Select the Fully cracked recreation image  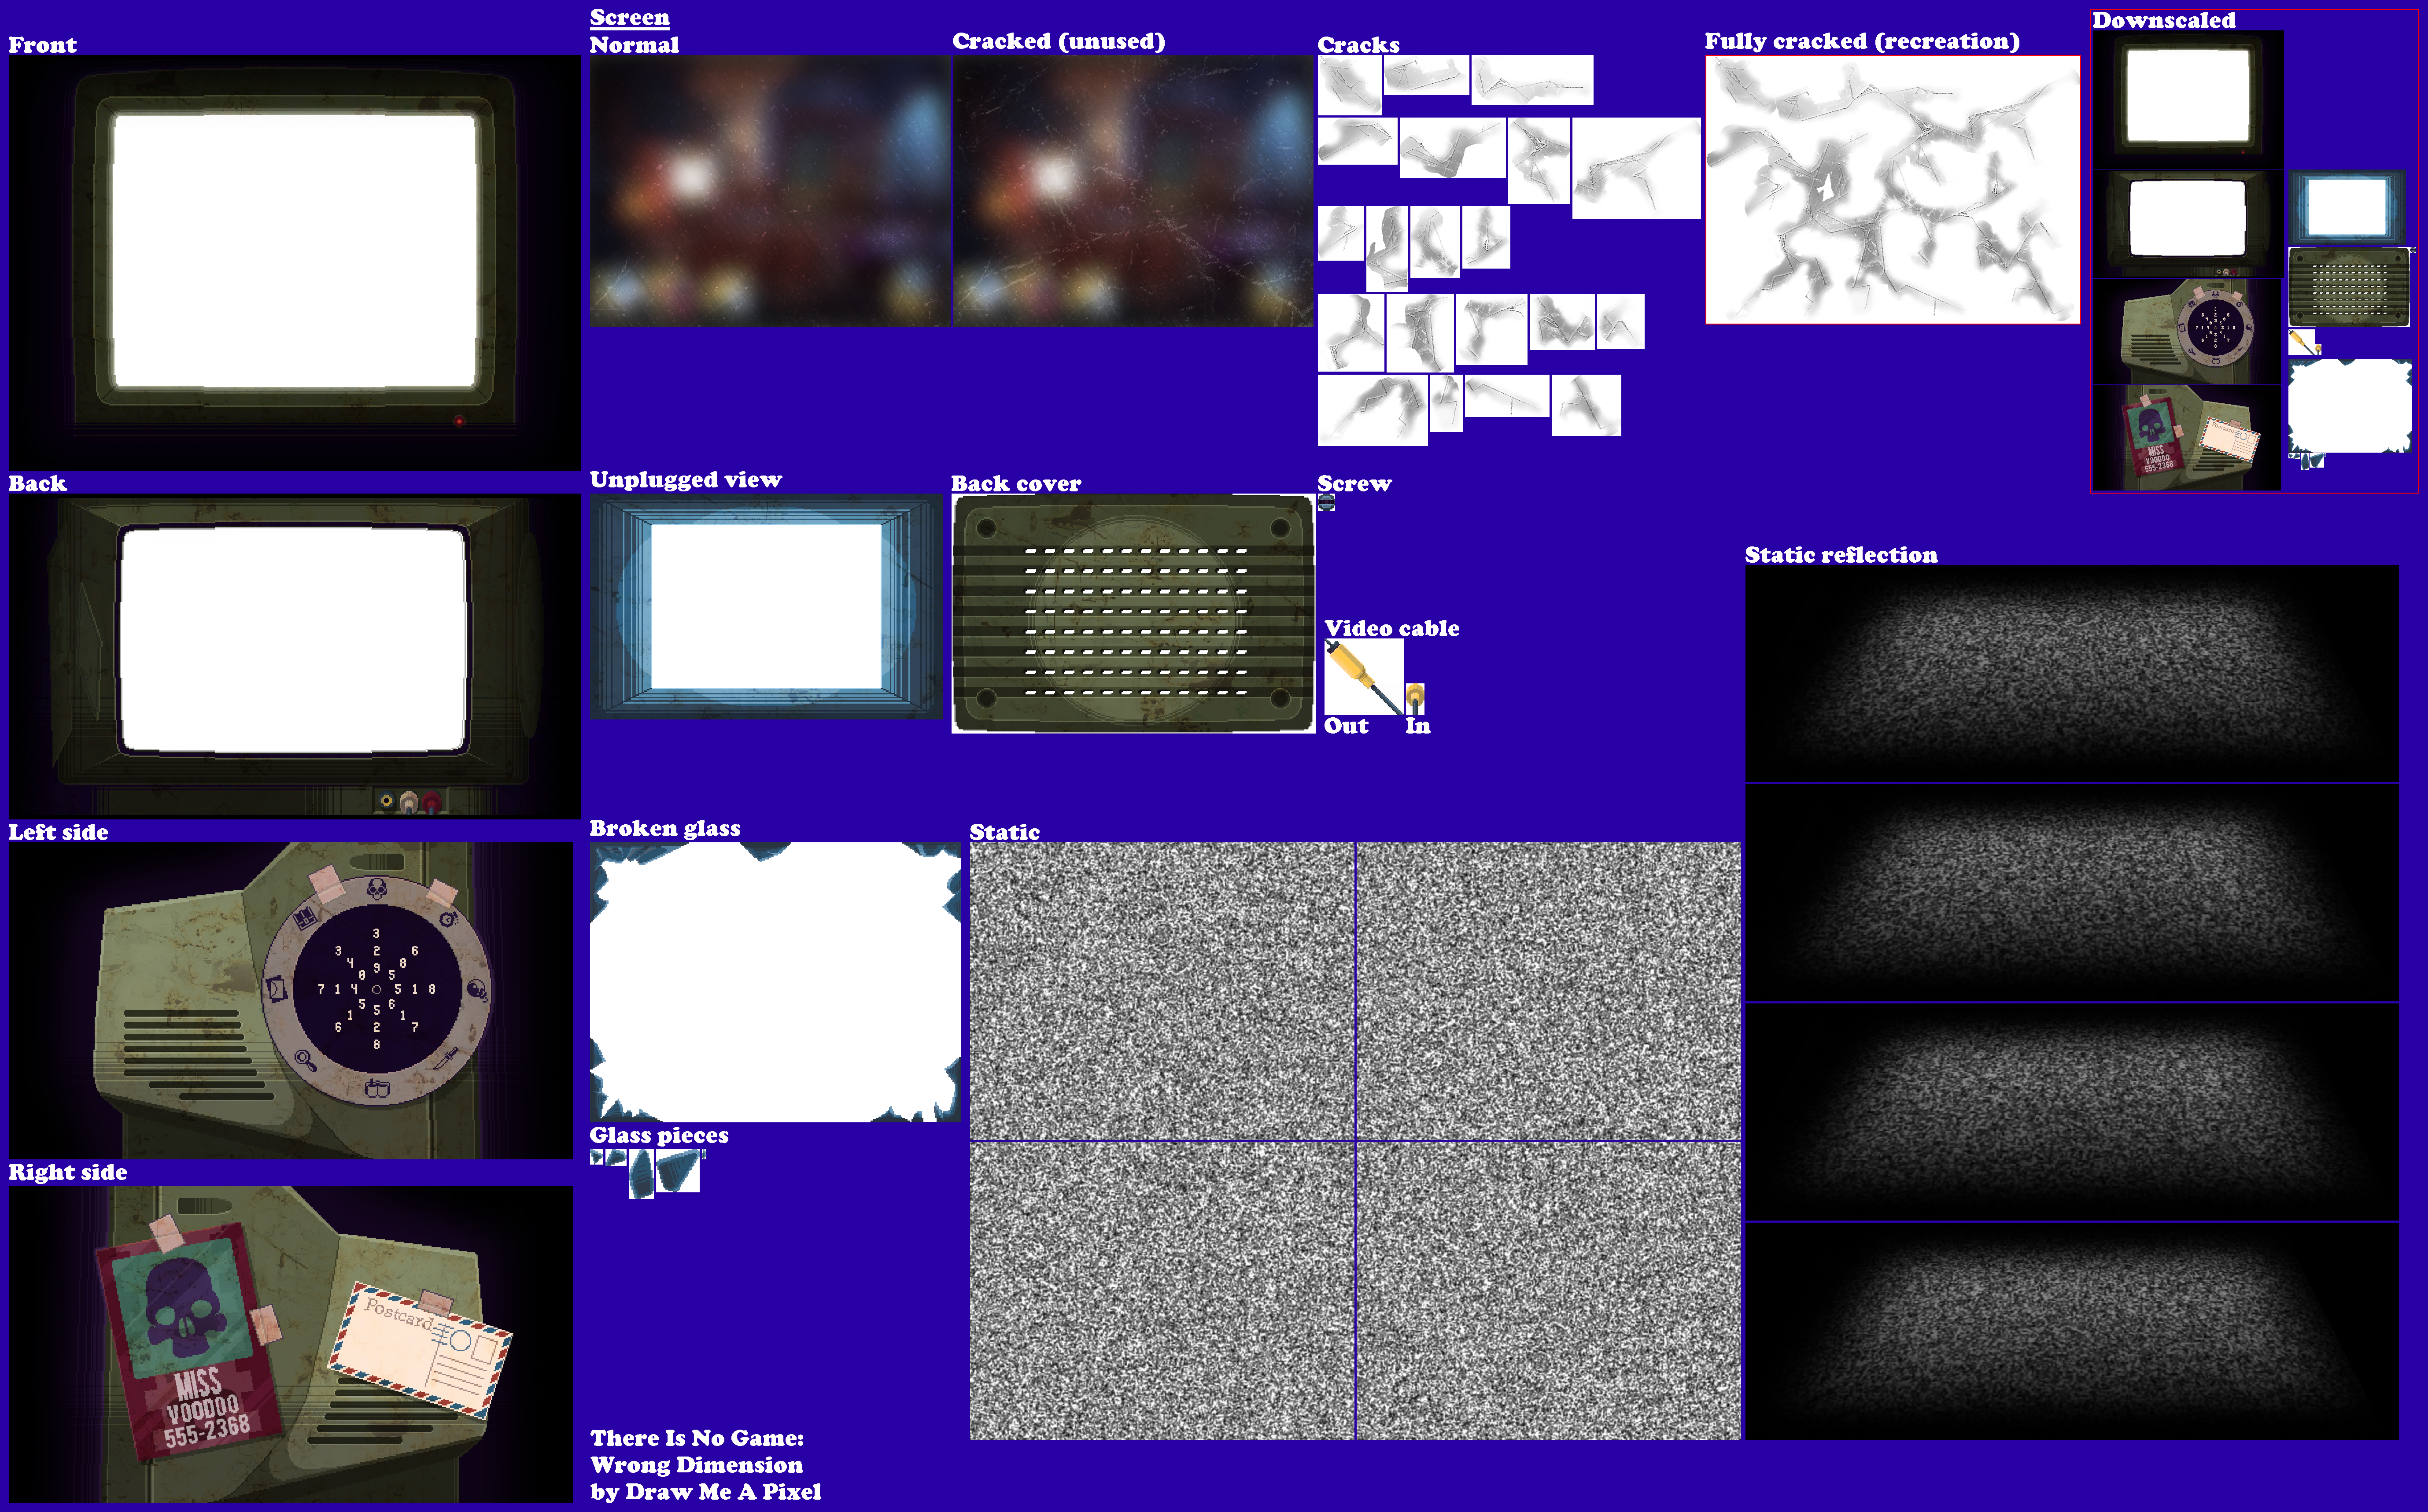pos(1892,190)
